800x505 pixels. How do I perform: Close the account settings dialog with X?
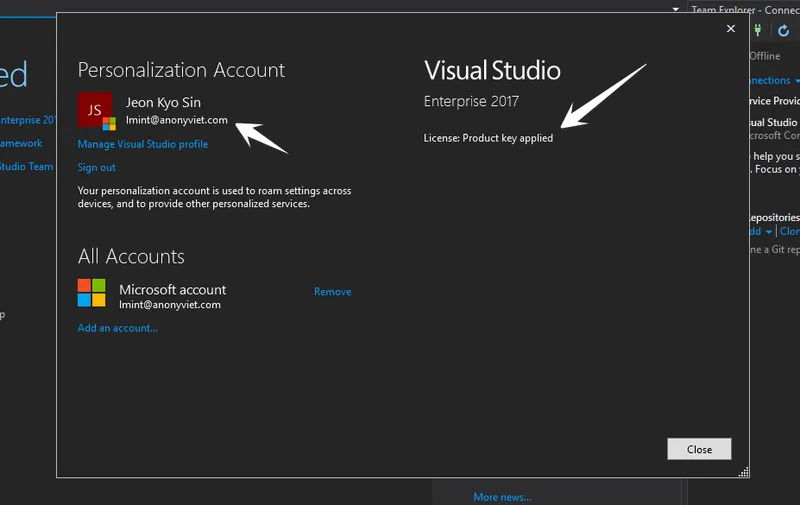(x=731, y=29)
